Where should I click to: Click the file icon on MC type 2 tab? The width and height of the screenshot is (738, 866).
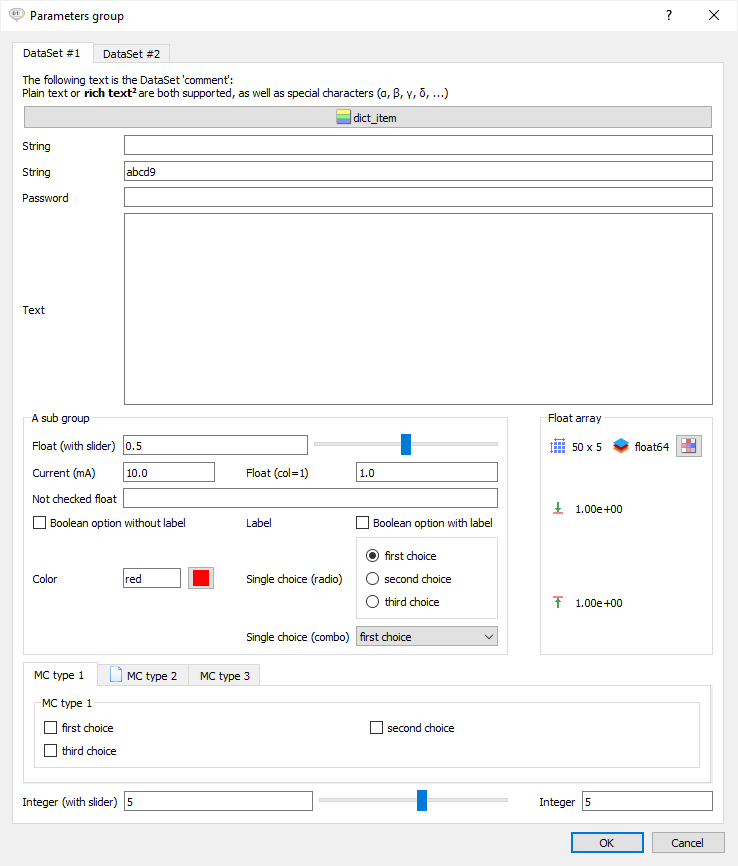pyautogui.click(x=115, y=675)
